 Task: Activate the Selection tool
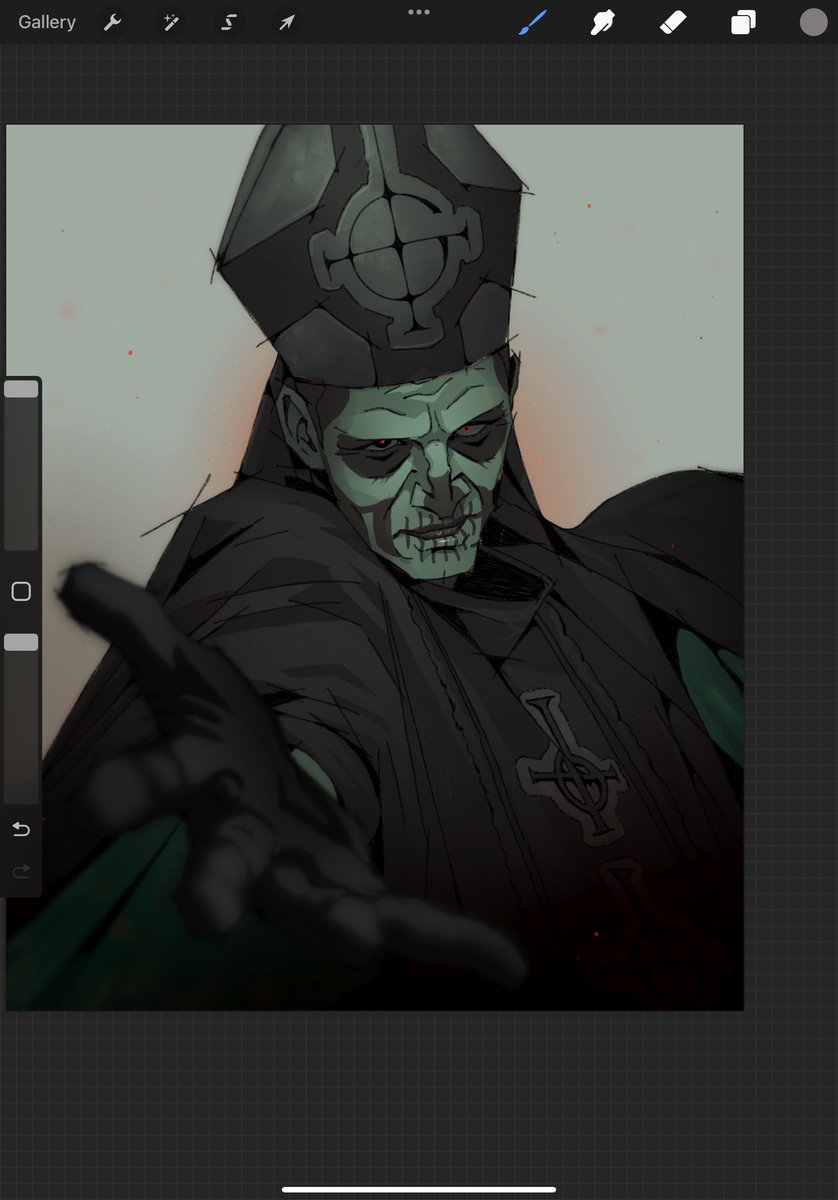[x=228, y=21]
